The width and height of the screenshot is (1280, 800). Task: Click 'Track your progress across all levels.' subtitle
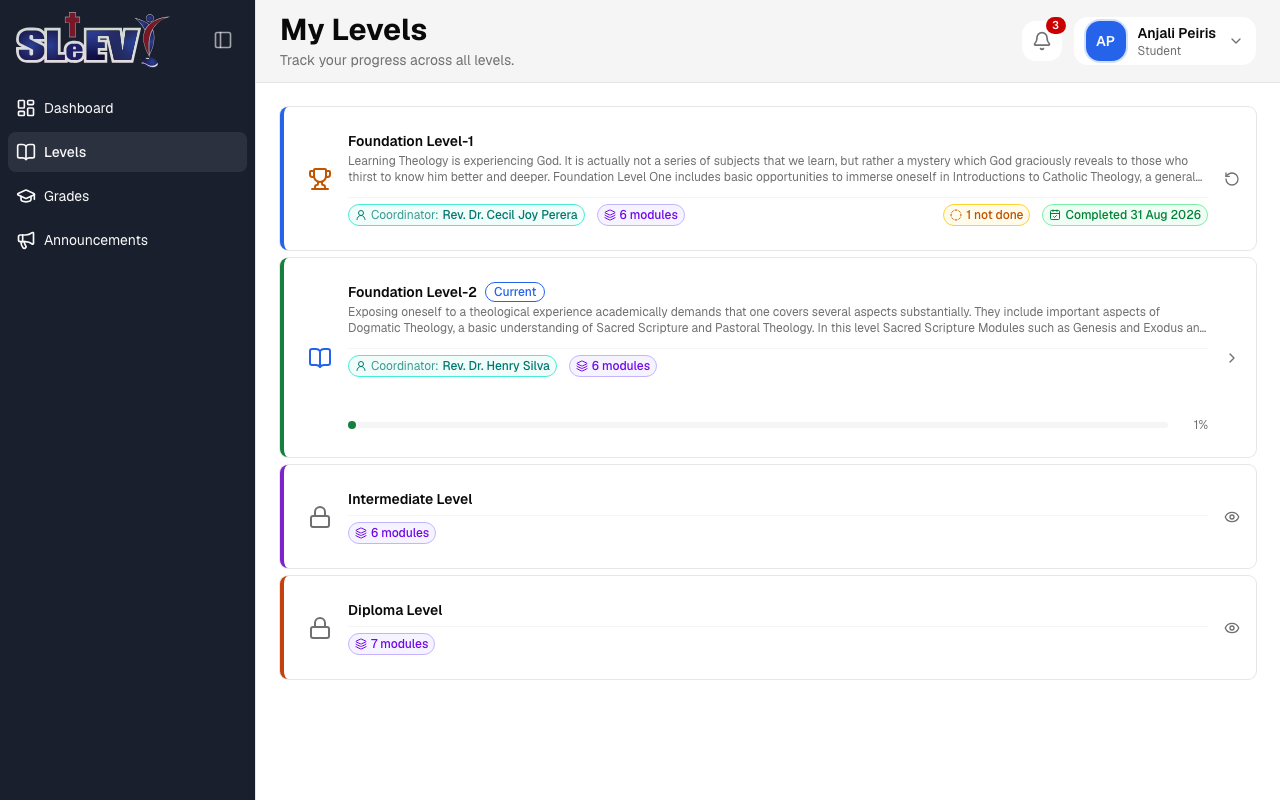point(397,60)
